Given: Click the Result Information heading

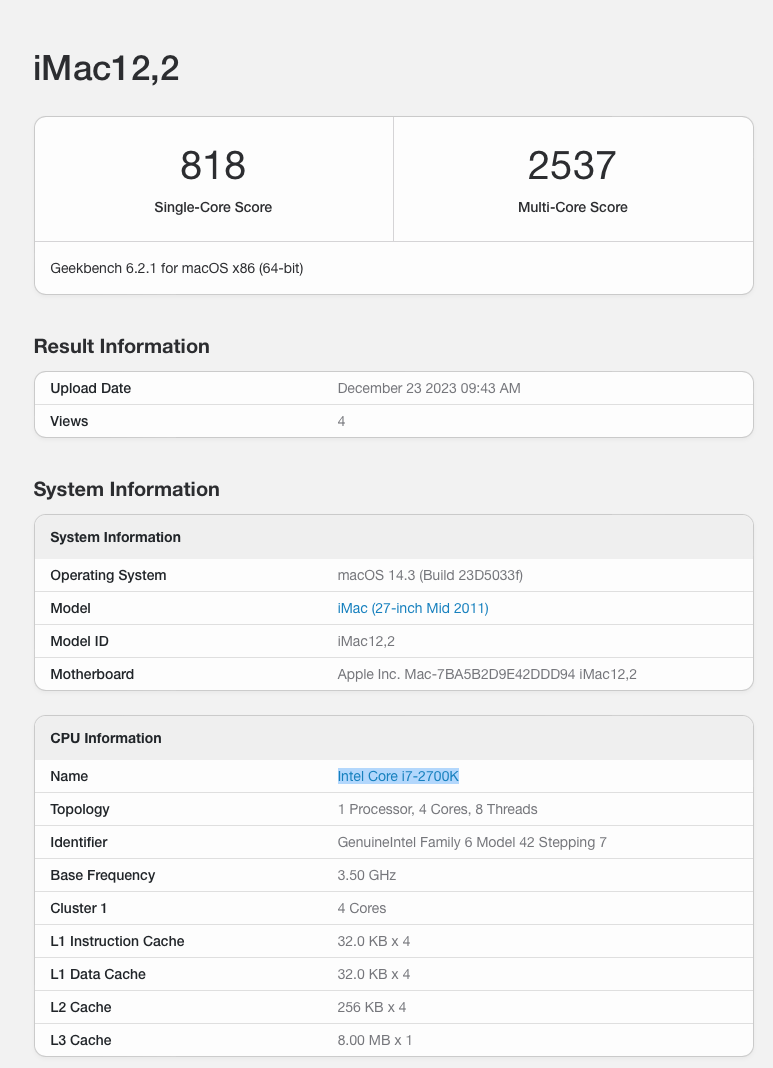Looking at the screenshot, I should [x=121, y=346].
